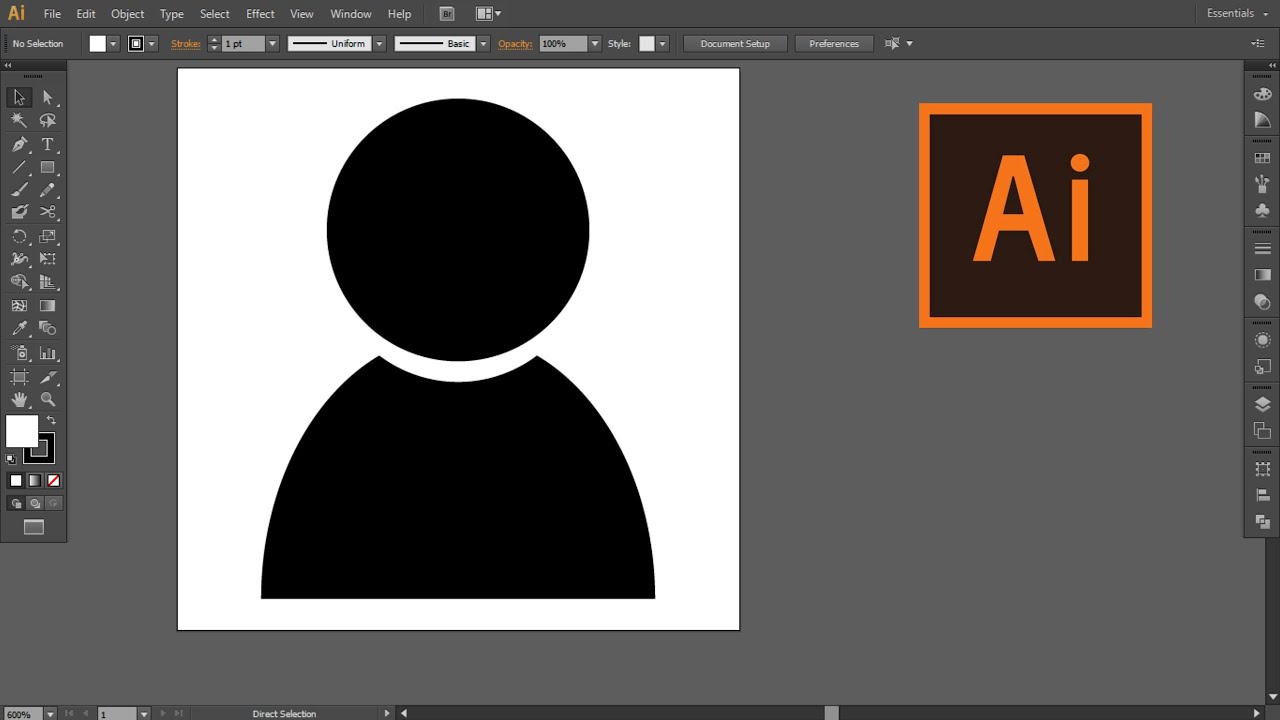Viewport: 1280px width, 720px height.
Task: Open the stroke weight dropdown
Action: coord(272,44)
